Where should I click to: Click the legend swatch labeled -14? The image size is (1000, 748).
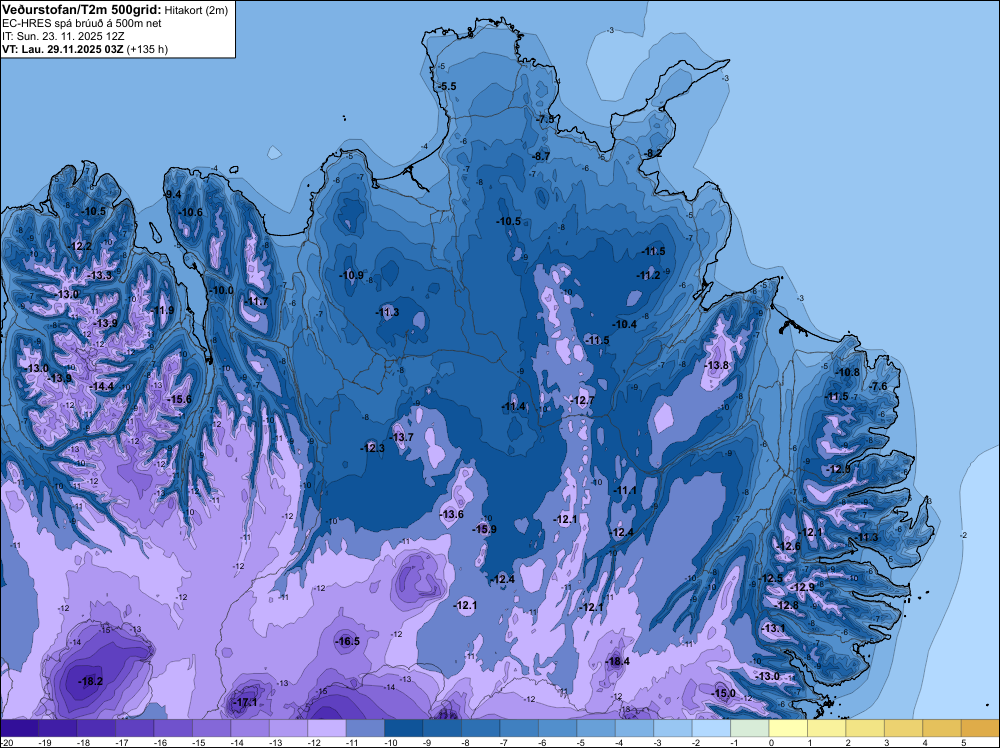(x=250, y=728)
